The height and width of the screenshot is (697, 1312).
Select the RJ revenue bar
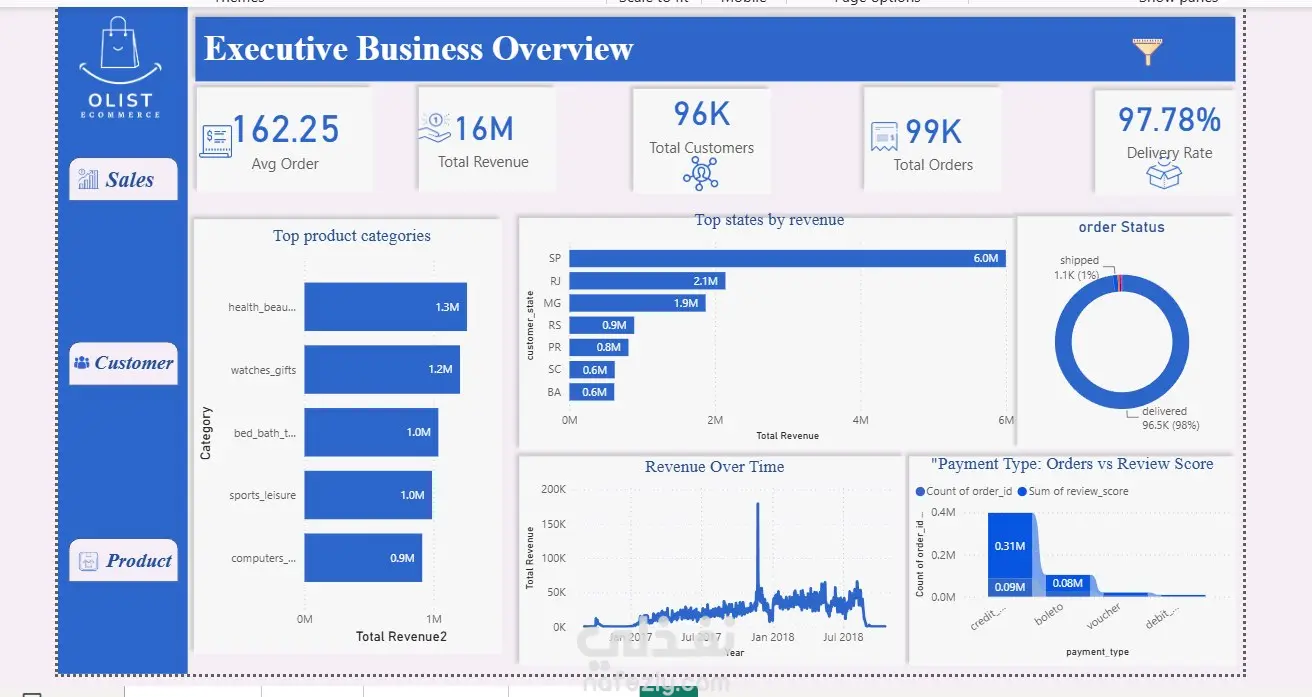coord(647,281)
